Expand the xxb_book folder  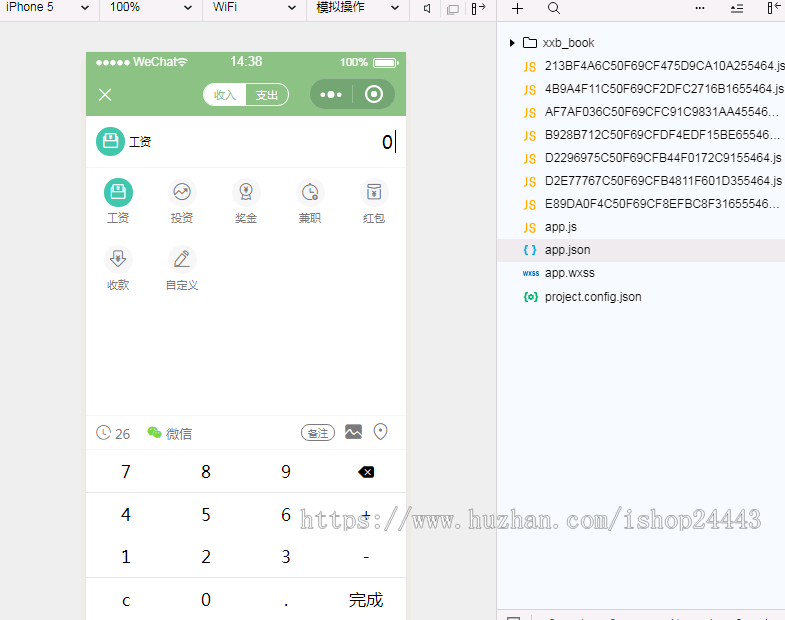point(512,43)
